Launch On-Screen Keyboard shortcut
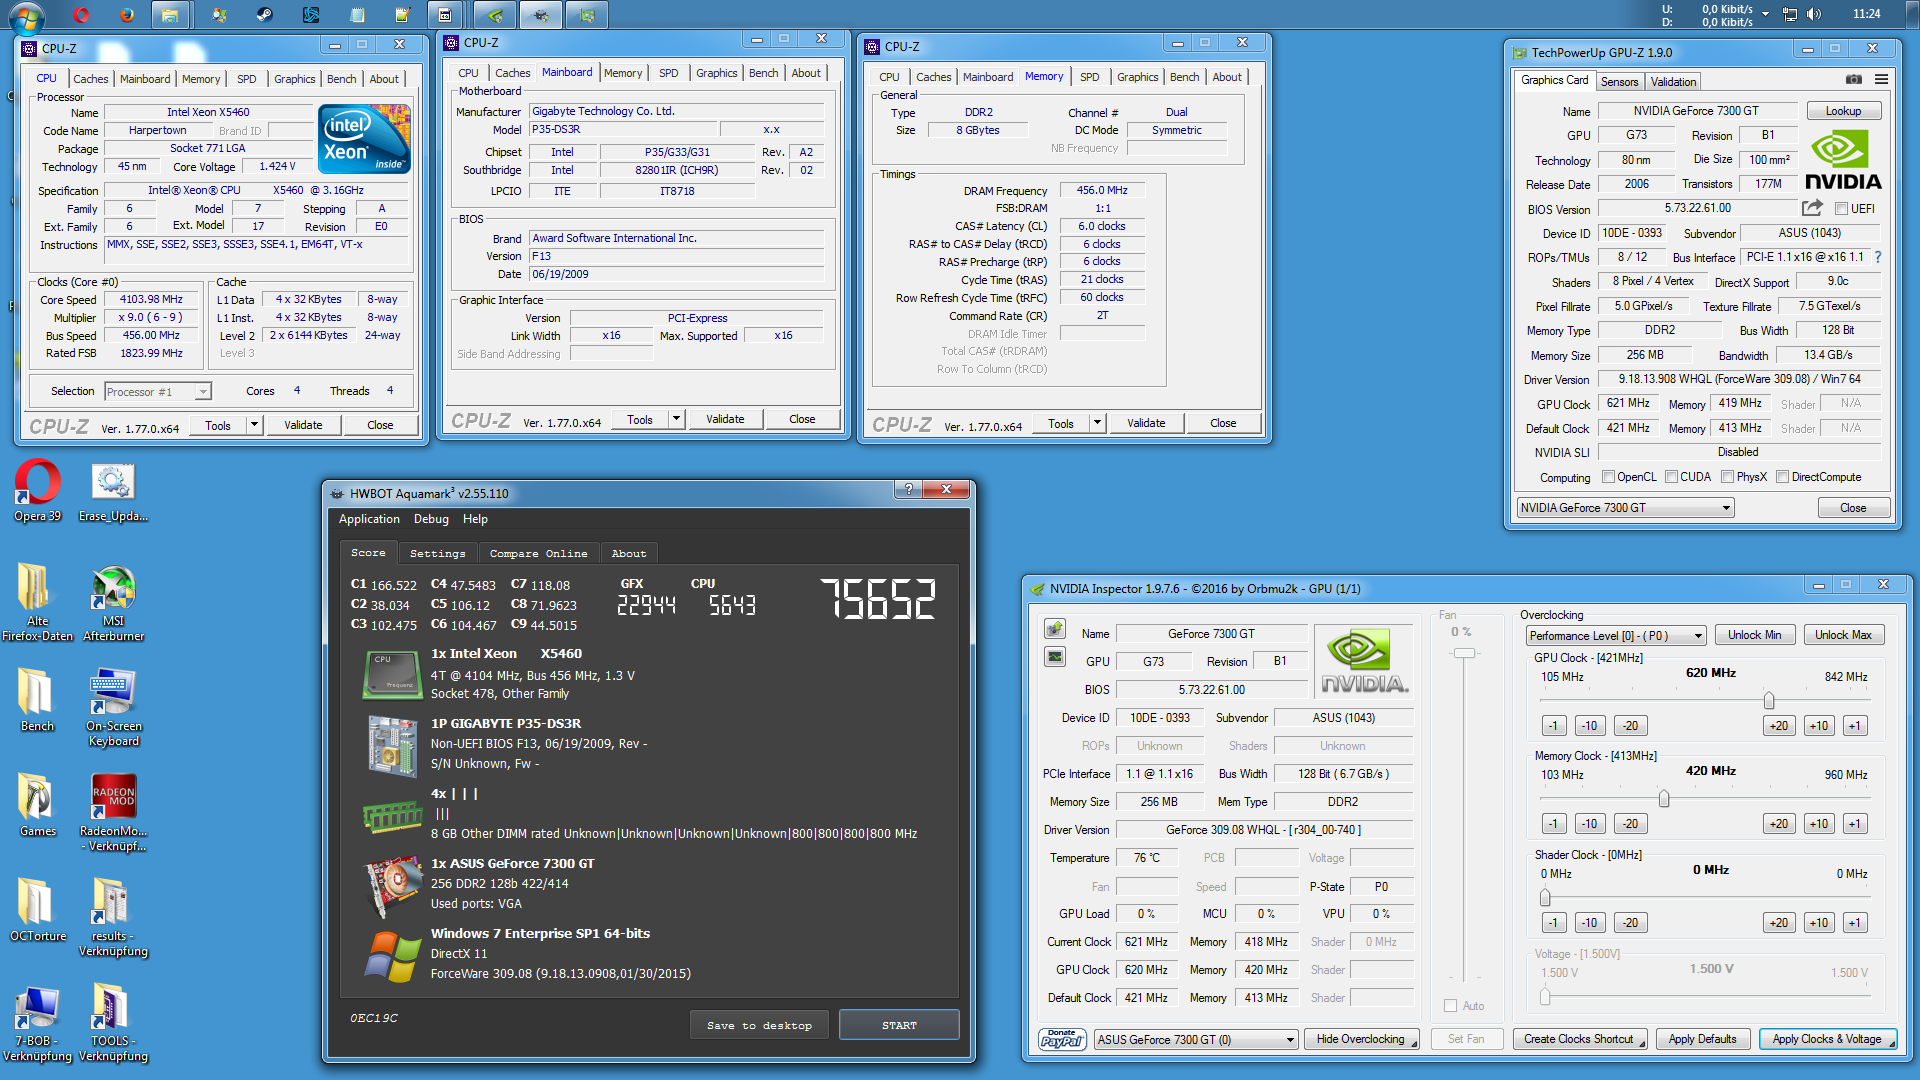The width and height of the screenshot is (1920, 1080). 113,707
